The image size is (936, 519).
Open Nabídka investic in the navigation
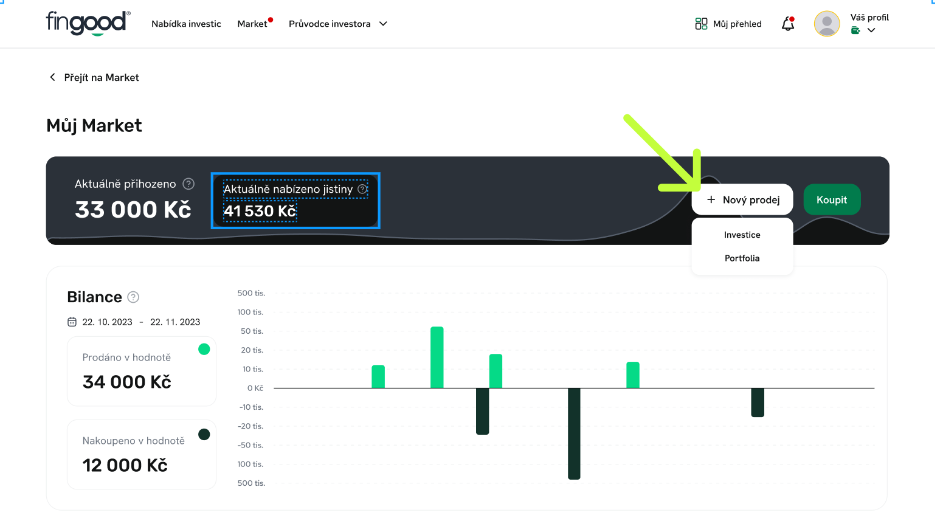point(186,24)
